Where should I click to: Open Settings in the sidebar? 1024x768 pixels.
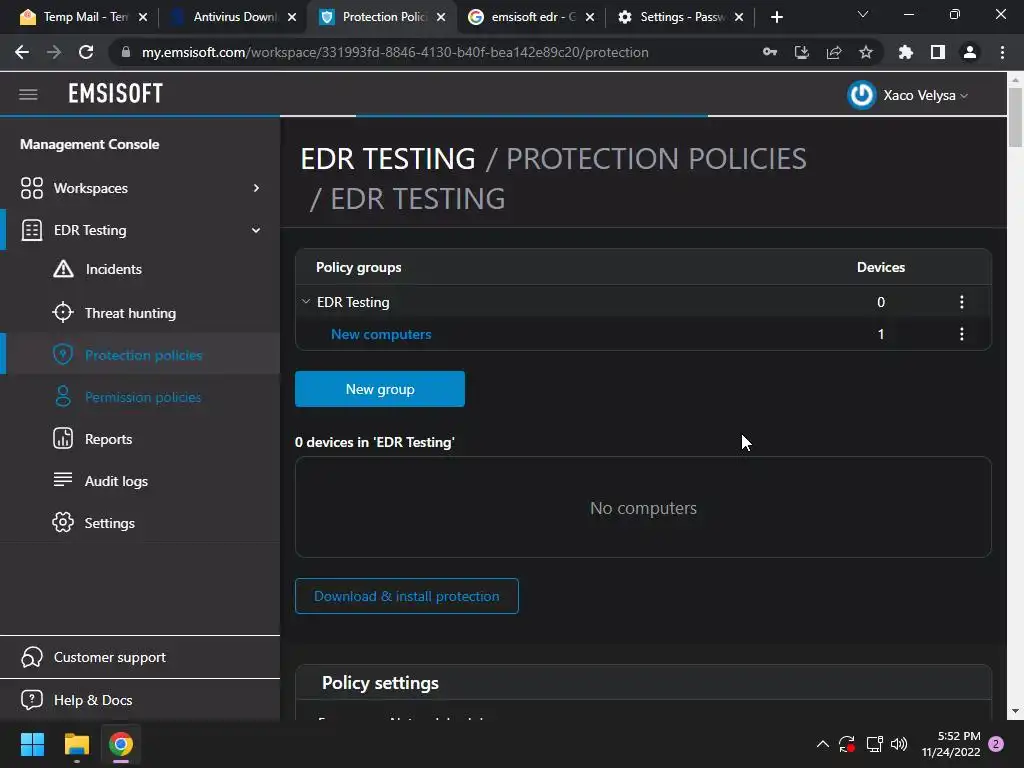click(110, 523)
